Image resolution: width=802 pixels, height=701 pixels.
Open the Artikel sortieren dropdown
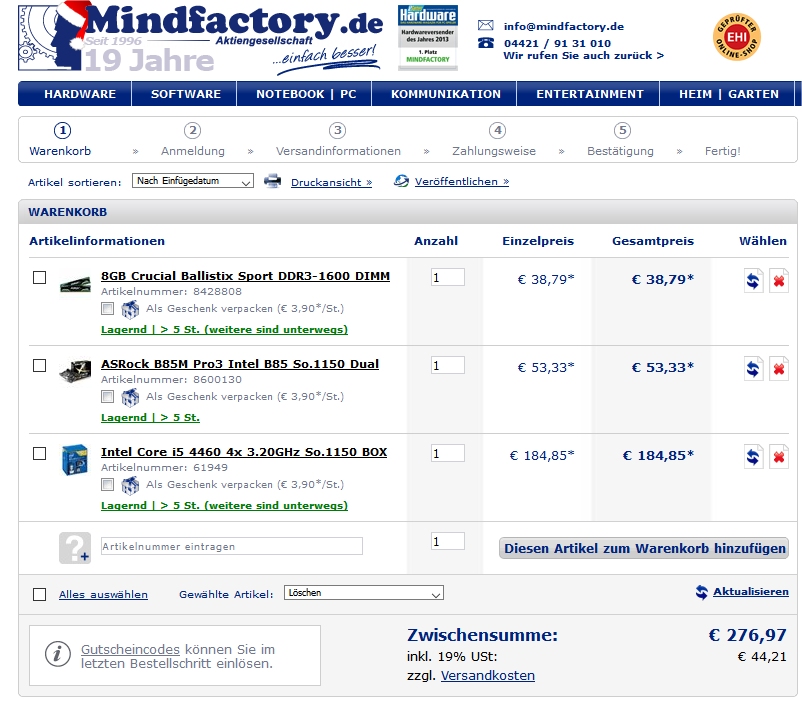pyautogui.click(x=192, y=181)
